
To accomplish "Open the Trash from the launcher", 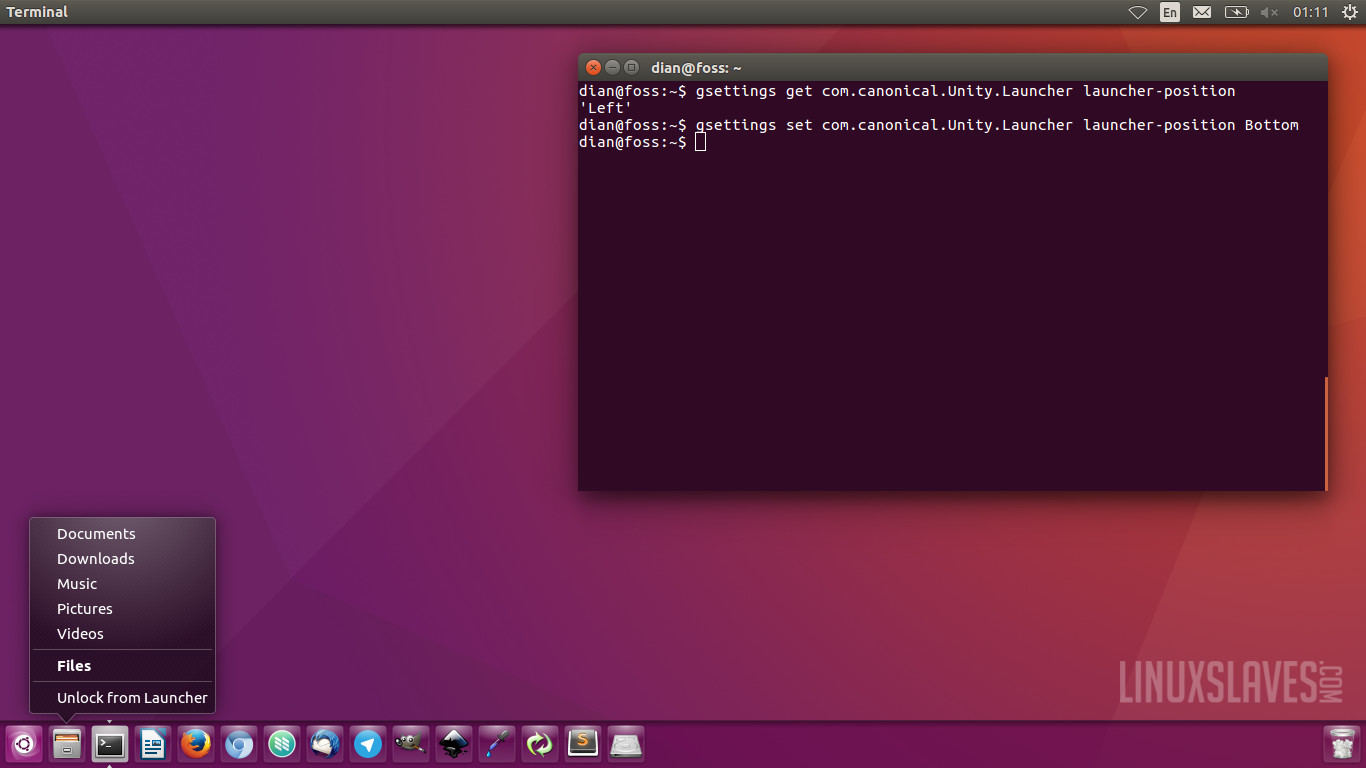I will 1341,744.
